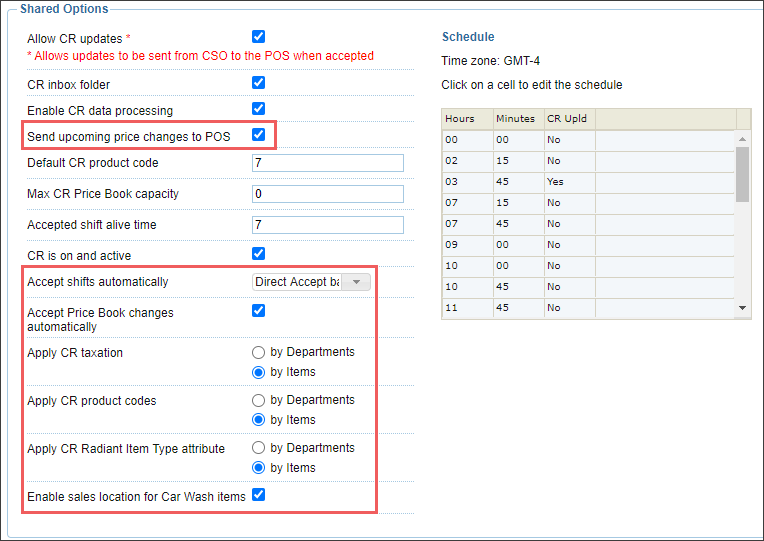This screenshot has width=764, height=541.
Task: Select by Departments for Apply CR taxation
Action: pyautogui.click(x=258, y=352)
